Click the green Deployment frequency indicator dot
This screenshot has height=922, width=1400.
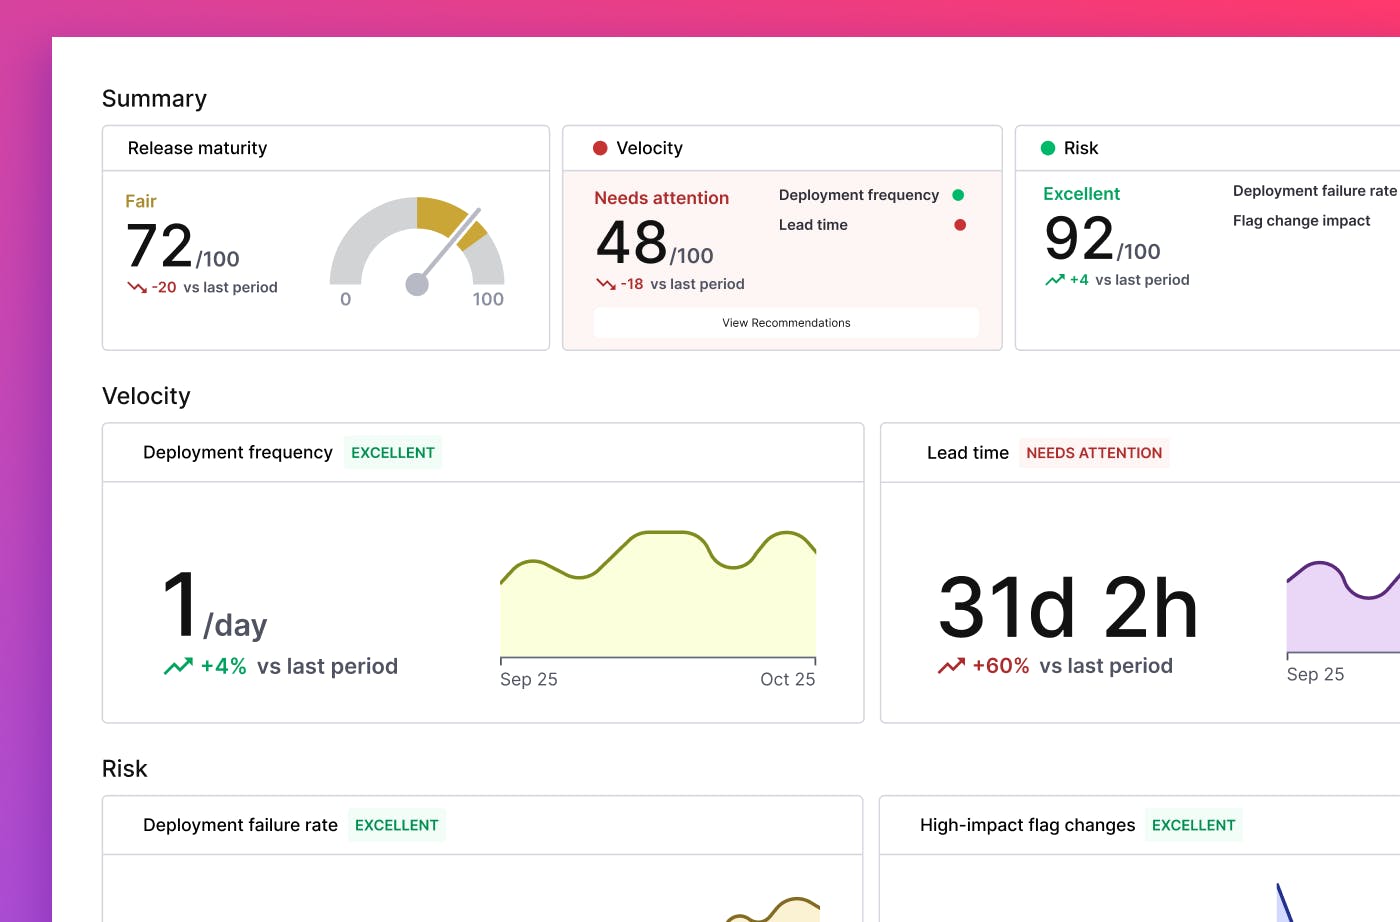958,195
